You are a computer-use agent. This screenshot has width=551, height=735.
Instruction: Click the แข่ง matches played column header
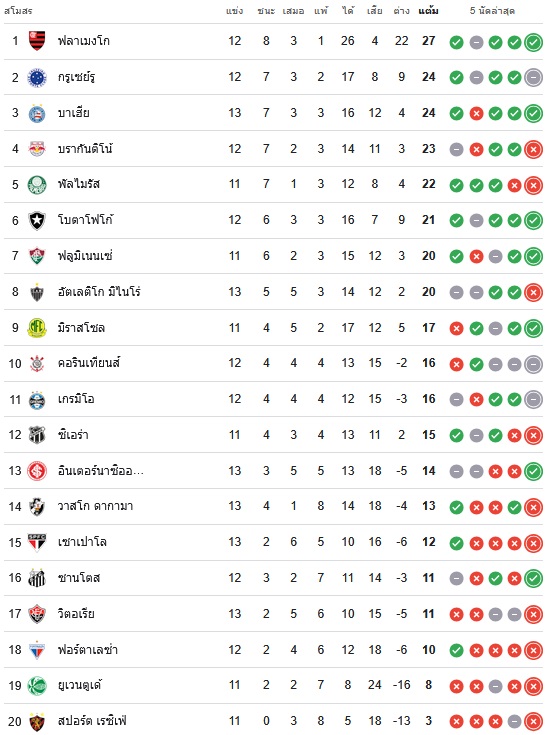pyautogui.click(x=234, y=11)
